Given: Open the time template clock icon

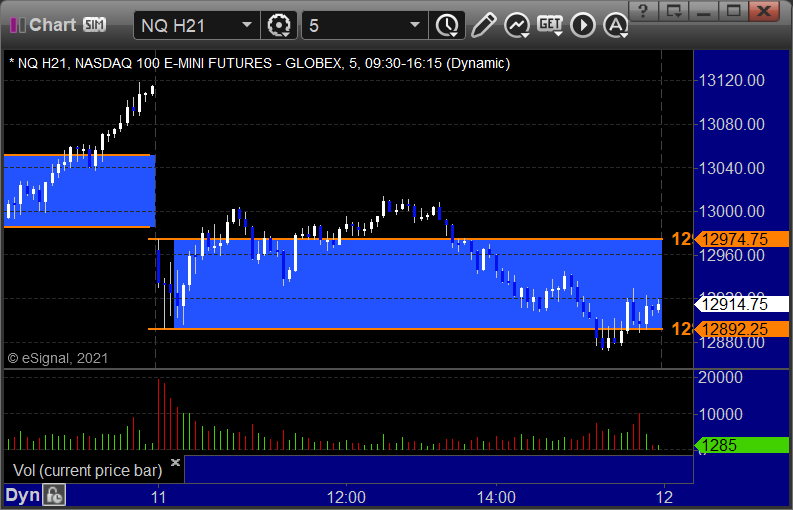Looking at the screenshot, I should [447, 25].
